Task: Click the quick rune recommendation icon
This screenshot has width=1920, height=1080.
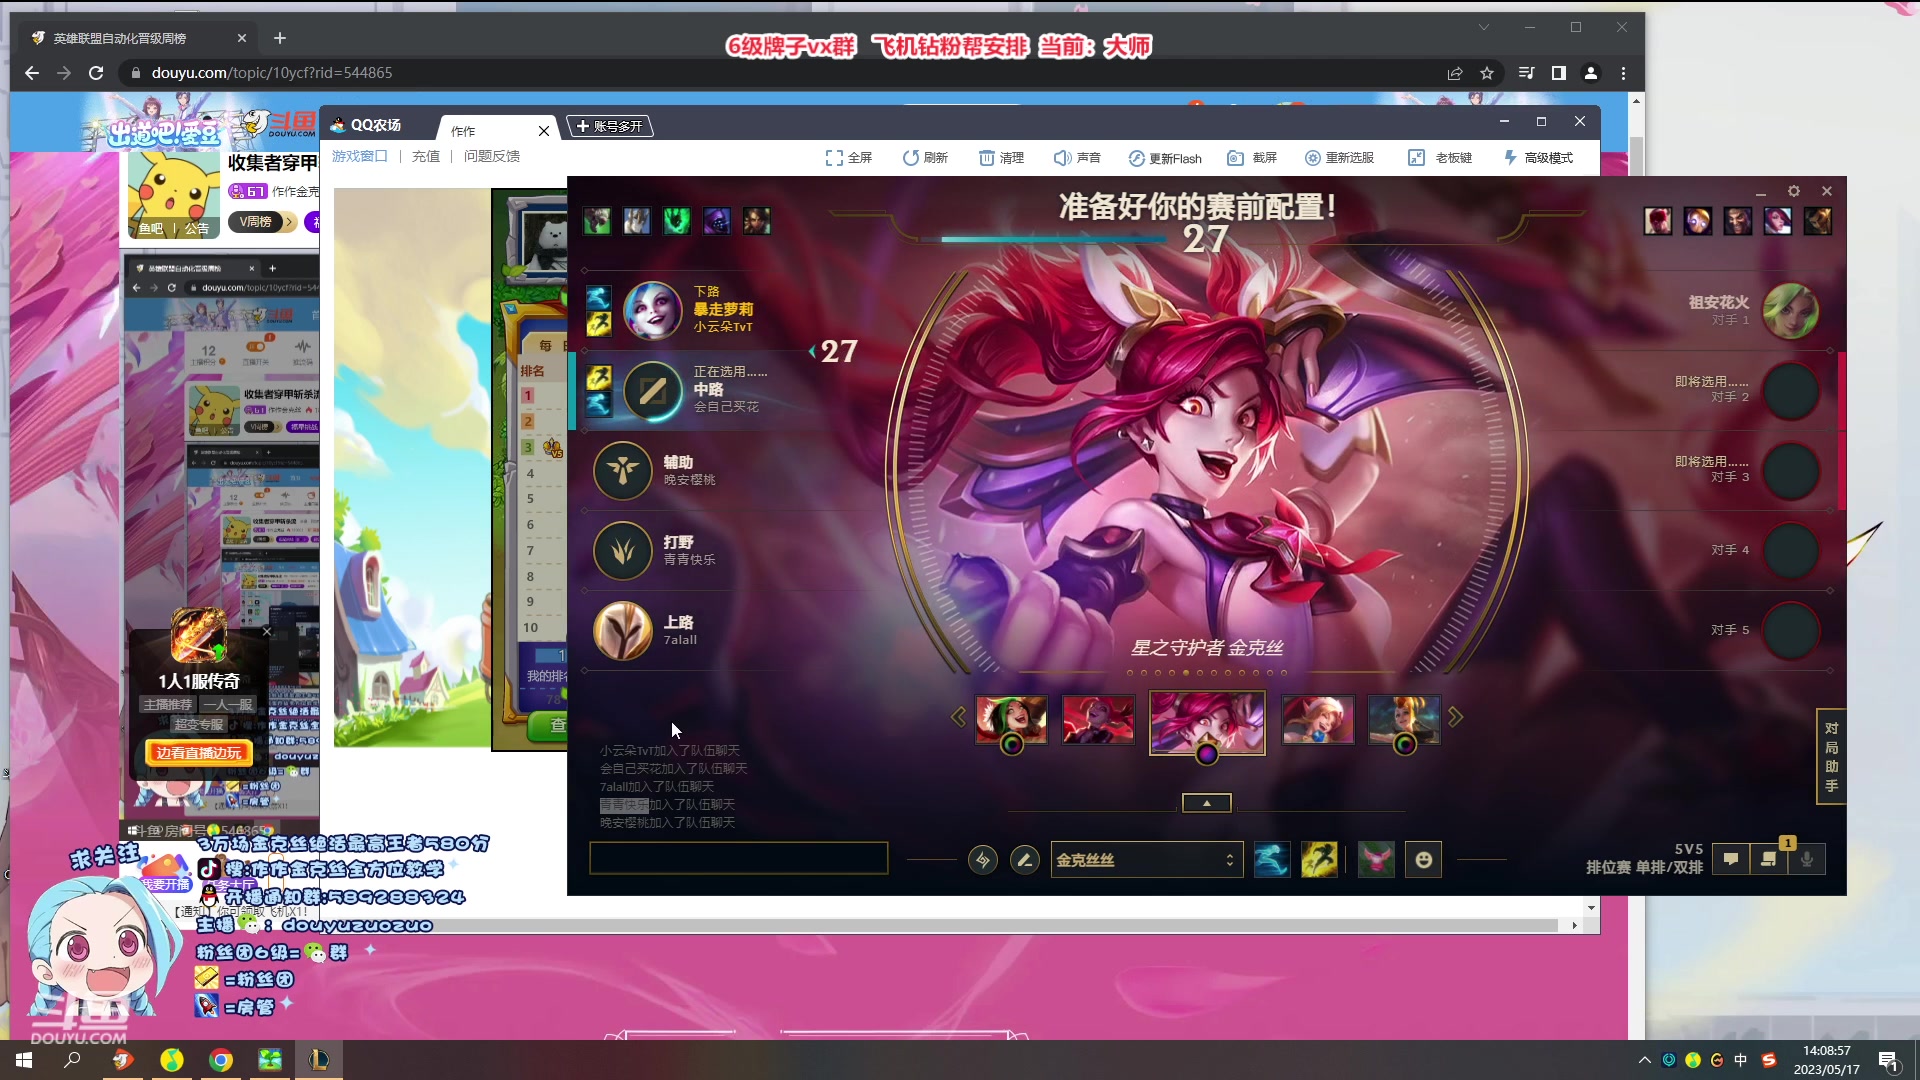Action: coord(983,860)
